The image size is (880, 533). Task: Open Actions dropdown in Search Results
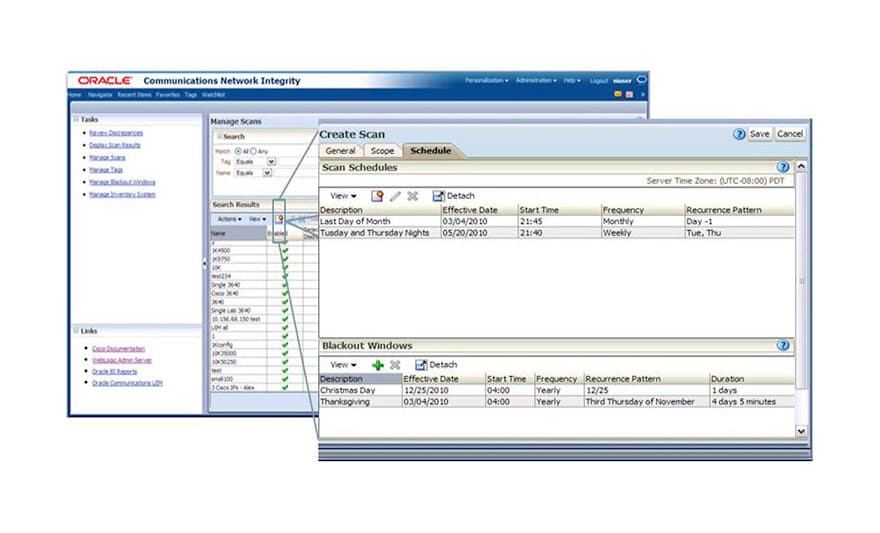pyautogui.click(x=230, y=219)
